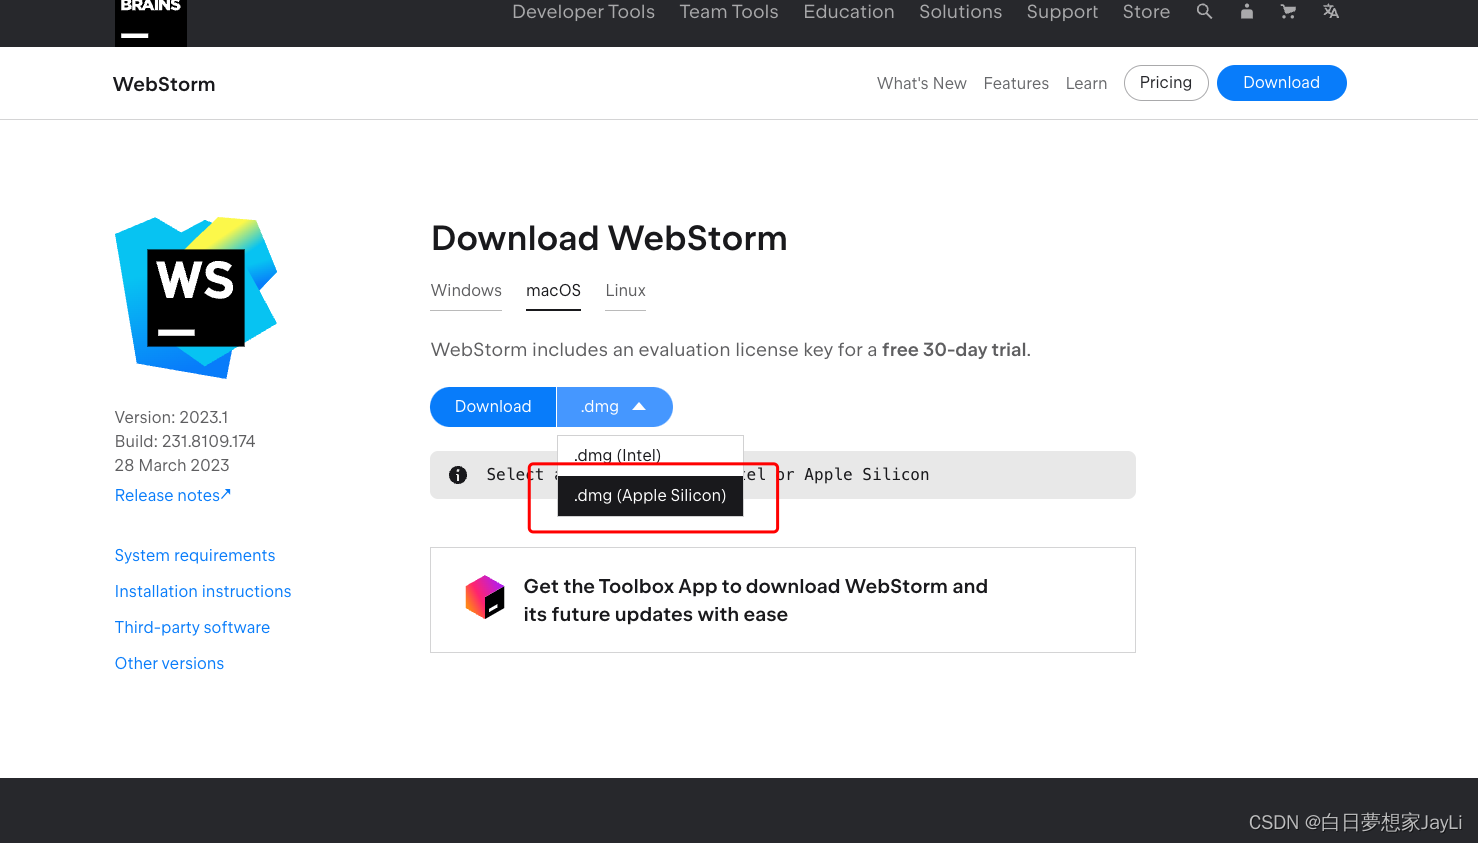Screen dimensions: 1478x843
Task: Open Installation instructions link
Action: pyautogui.click(x=203, y=591)
